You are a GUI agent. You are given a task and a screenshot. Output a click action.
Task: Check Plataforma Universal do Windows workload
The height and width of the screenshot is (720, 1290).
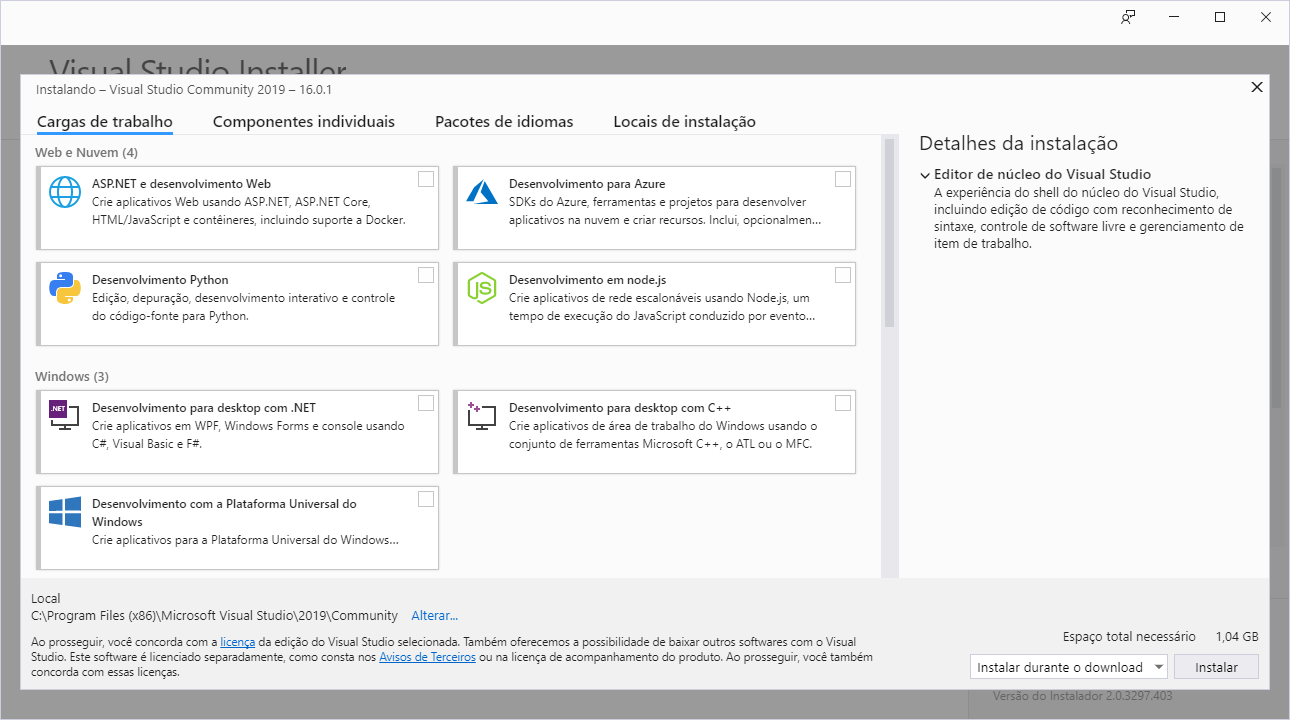[x=426, y=499]
